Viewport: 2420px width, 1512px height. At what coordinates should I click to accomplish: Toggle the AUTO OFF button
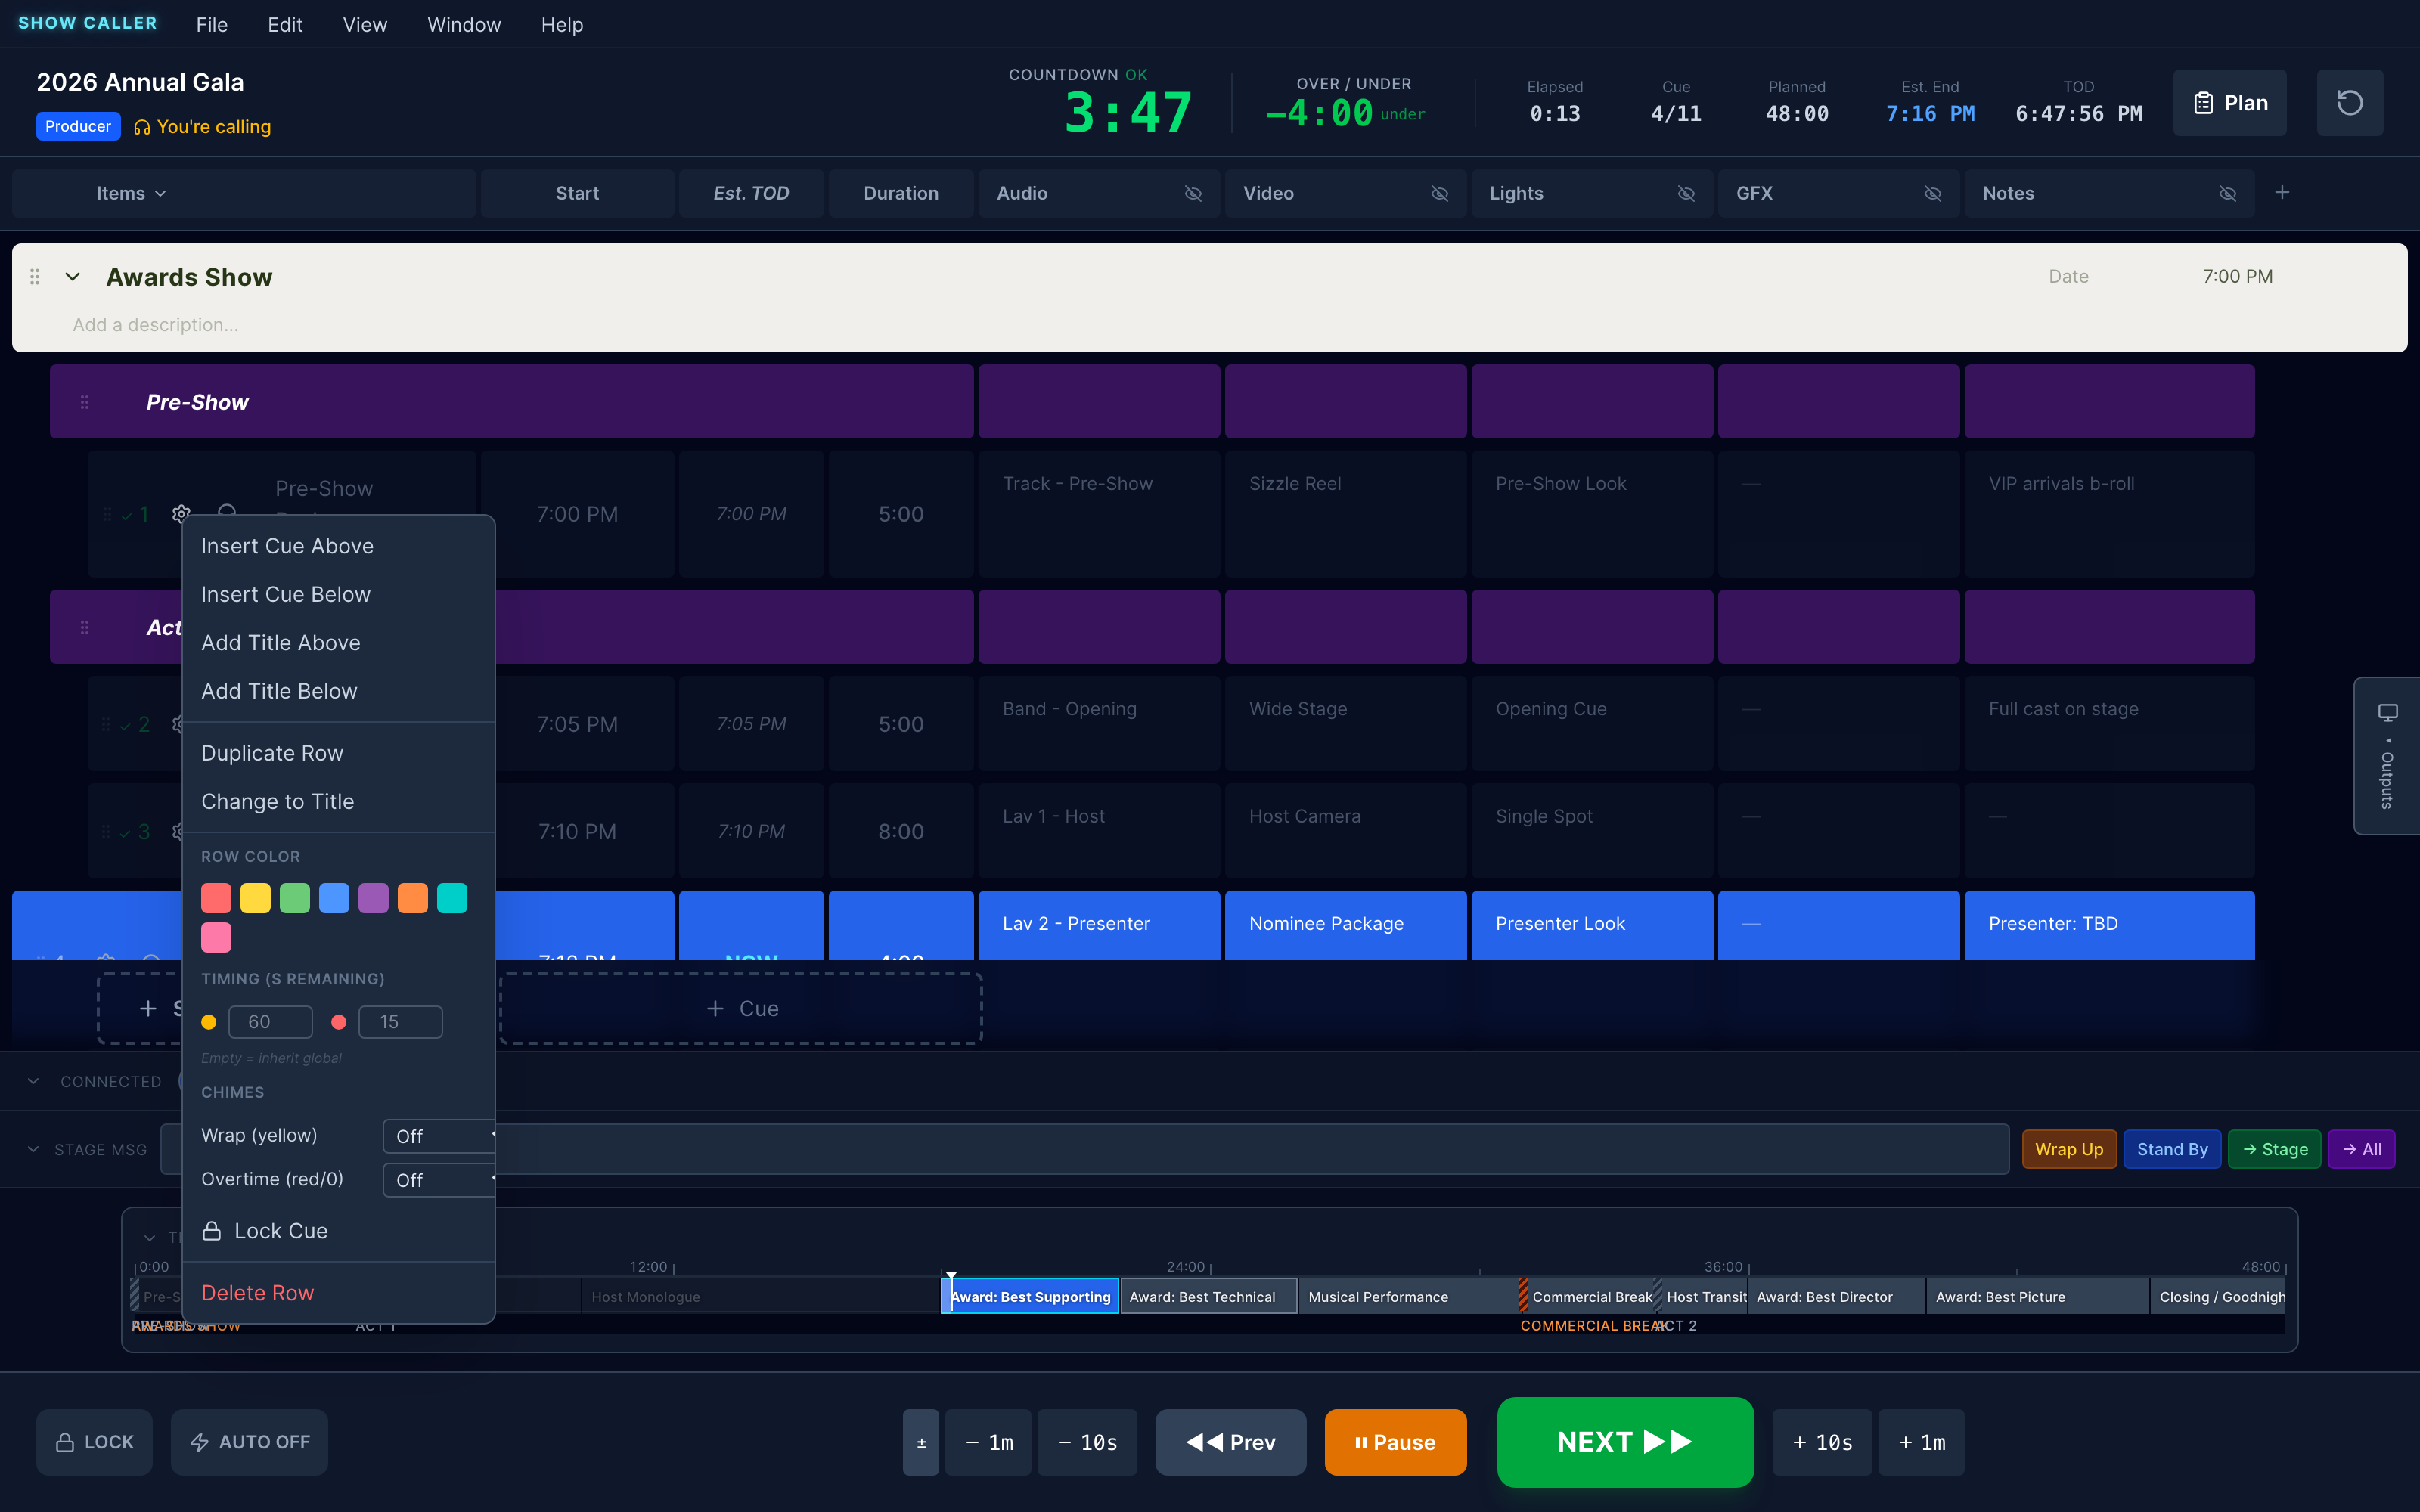(249, 1442)
